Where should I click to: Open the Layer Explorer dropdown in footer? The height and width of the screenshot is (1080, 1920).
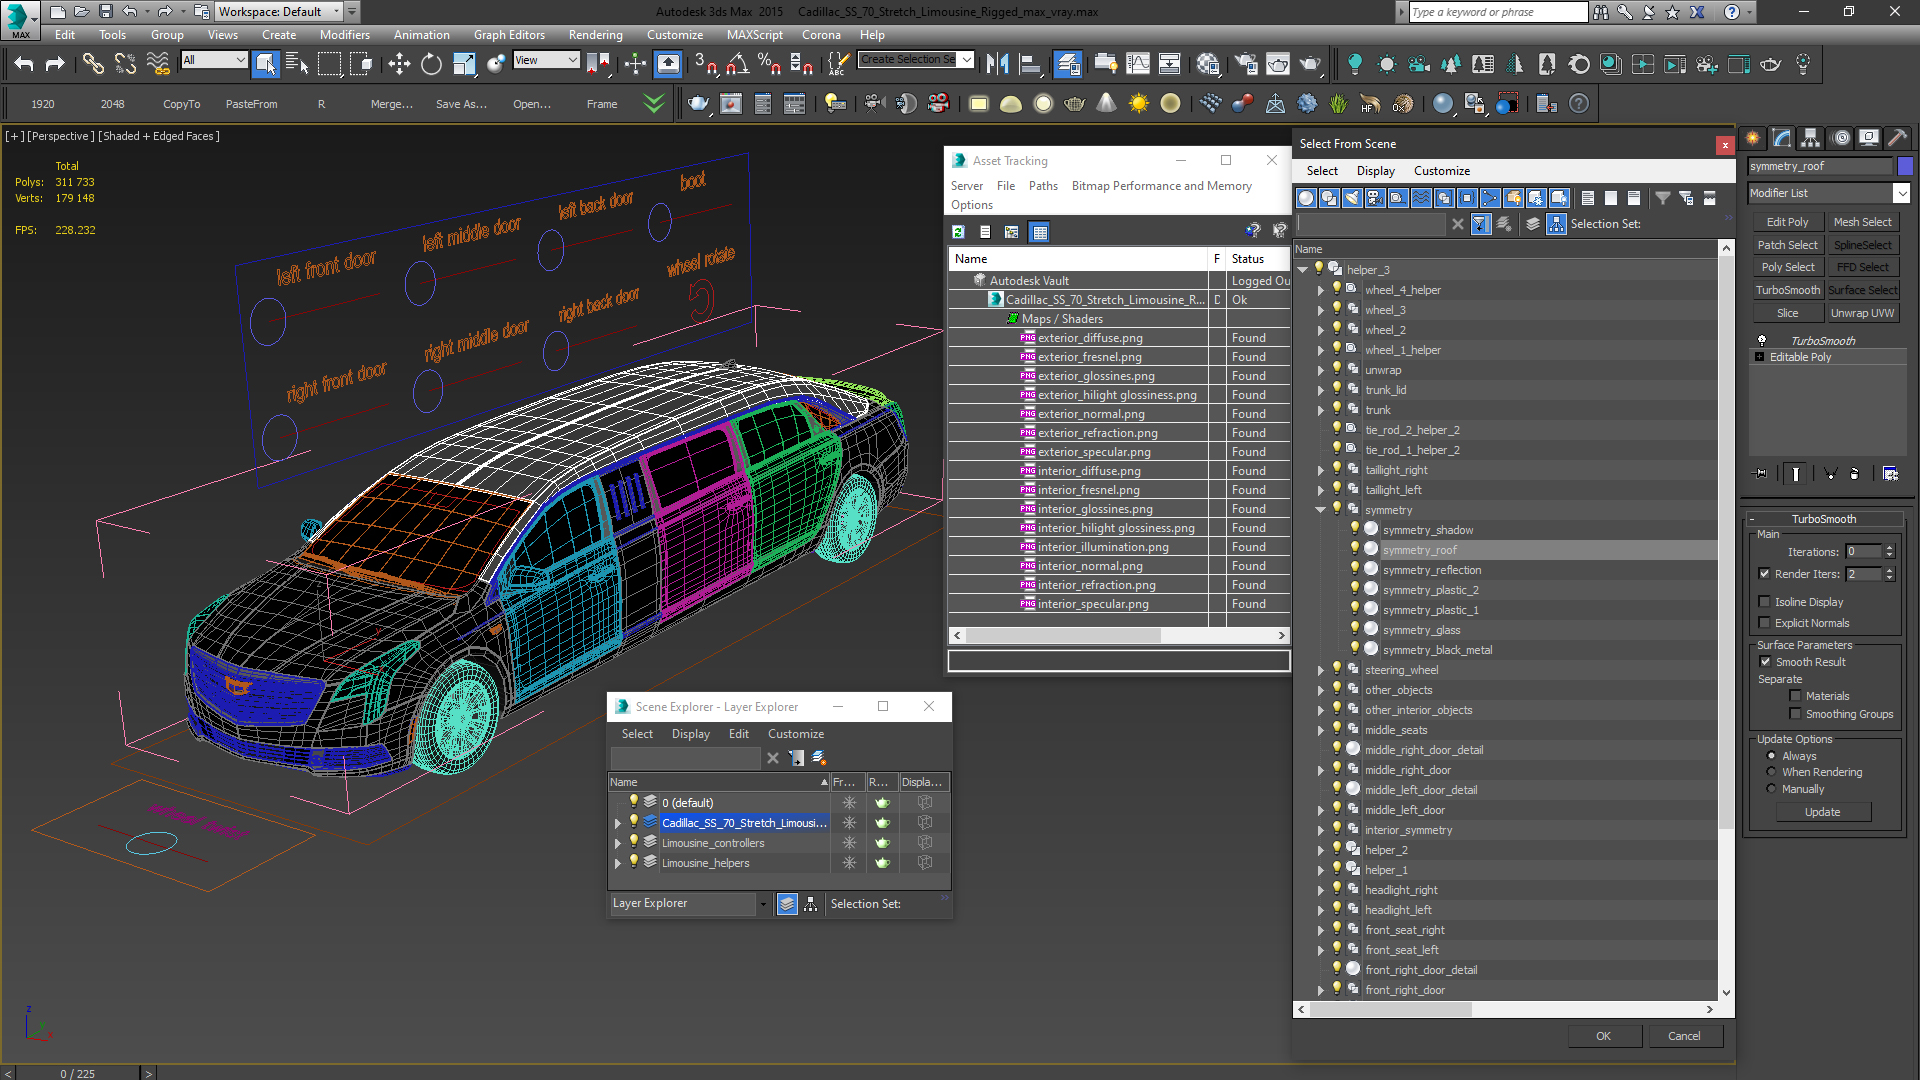pos(763,904)
